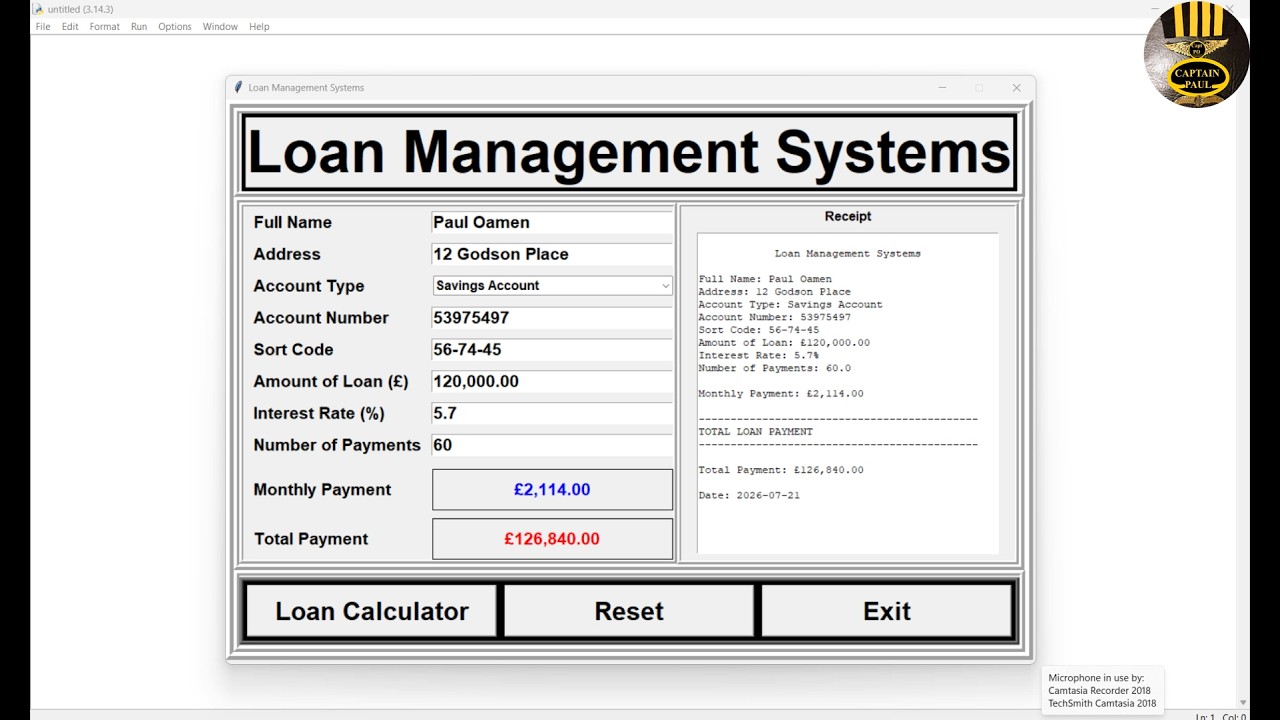Image resolution: width=1280 pixels, height=720 pixels.
Task: Click the Interest Rate input field
Action: pos(552,413)
